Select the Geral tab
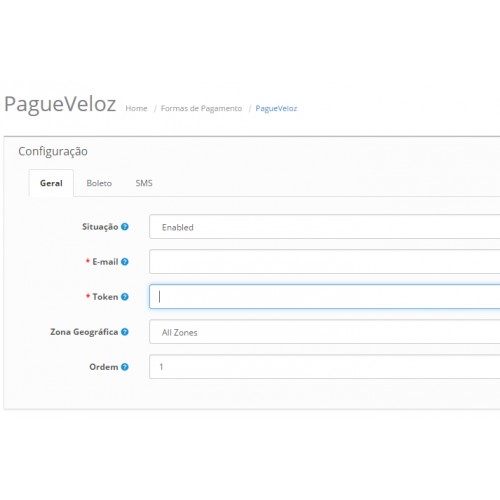Image resolution: width=500 pixels, height=500 pixels. tap(51, 183)
